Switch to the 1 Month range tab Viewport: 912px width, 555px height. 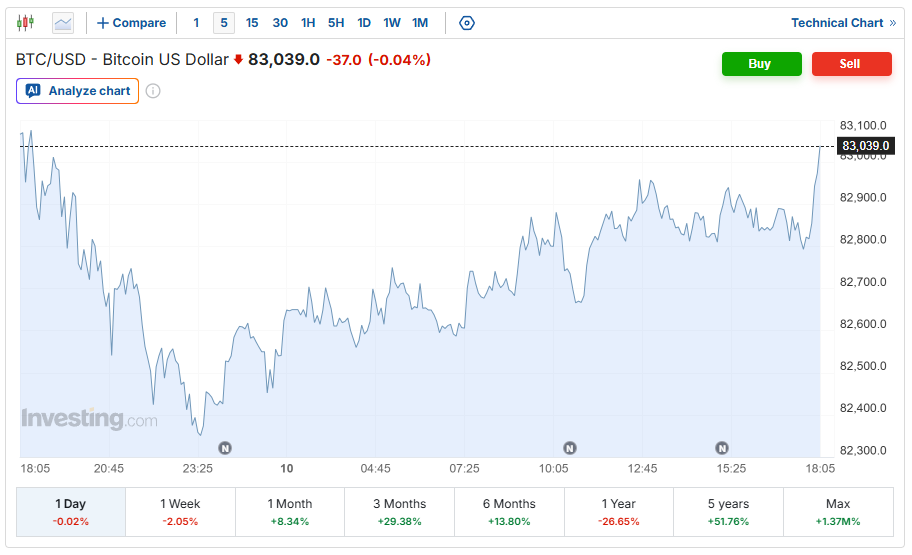point(290,512)
